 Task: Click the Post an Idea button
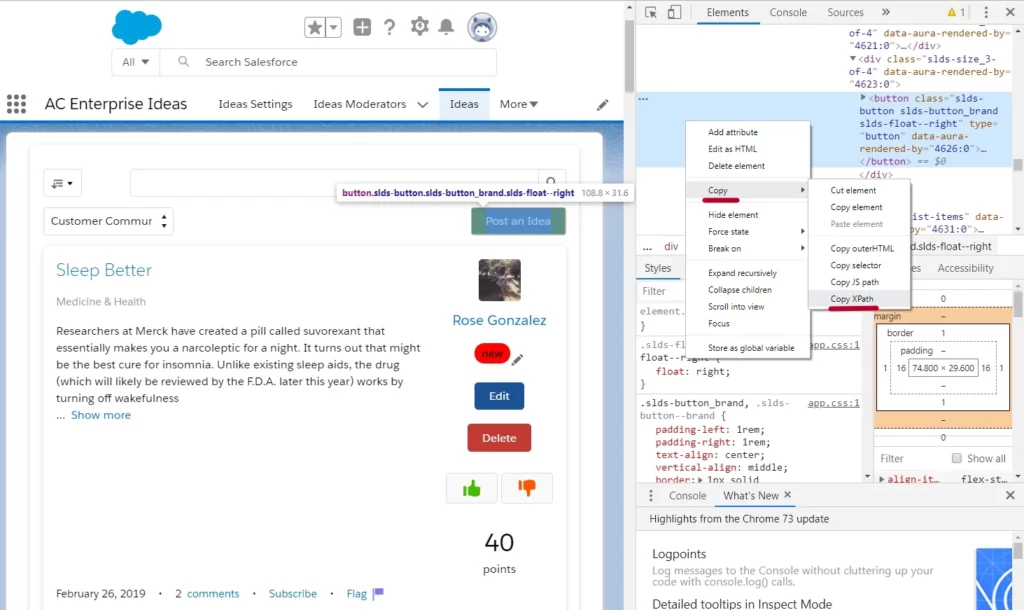(519, 221)
